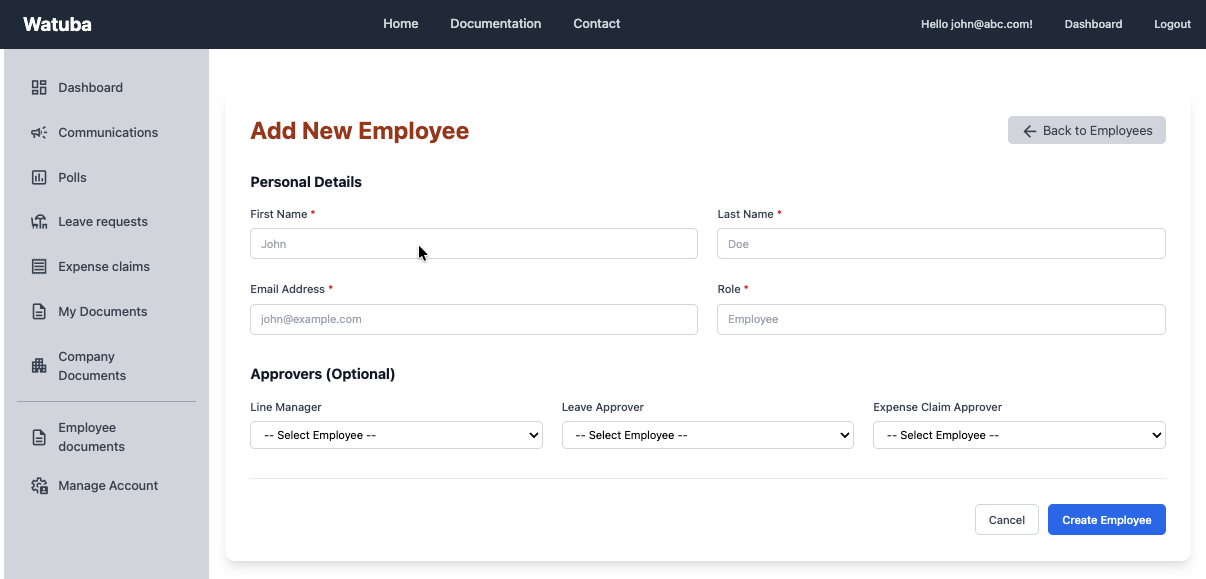Click the Expense claims list icon
The height and width of the screenshot is (579, 1206).
(x=39, y=267)
